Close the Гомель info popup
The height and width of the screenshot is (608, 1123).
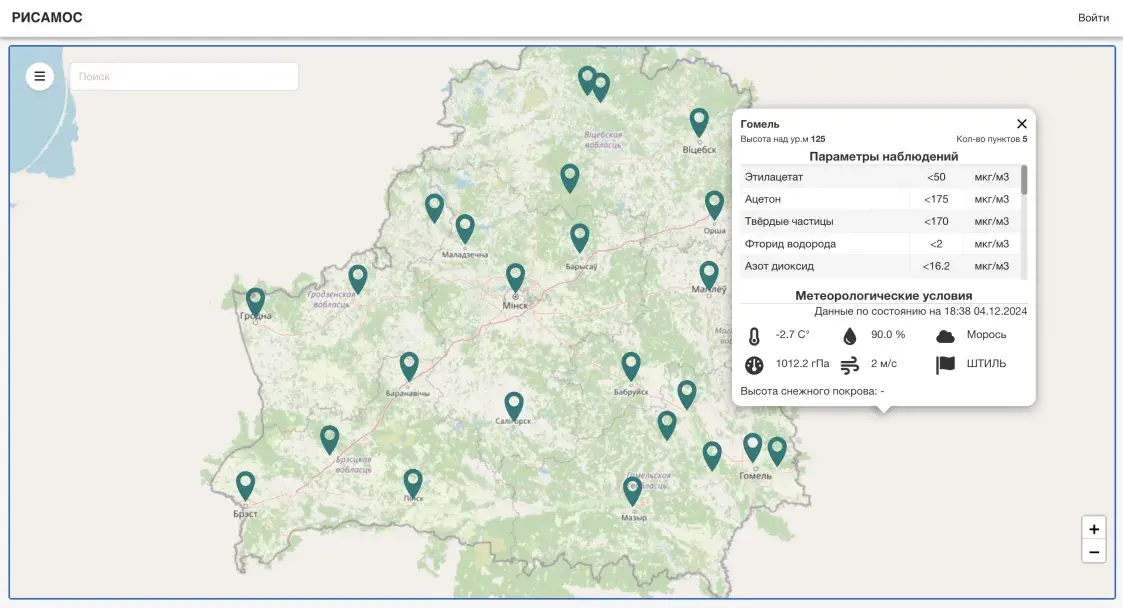pyautogui.click(x=1021, y=124)
